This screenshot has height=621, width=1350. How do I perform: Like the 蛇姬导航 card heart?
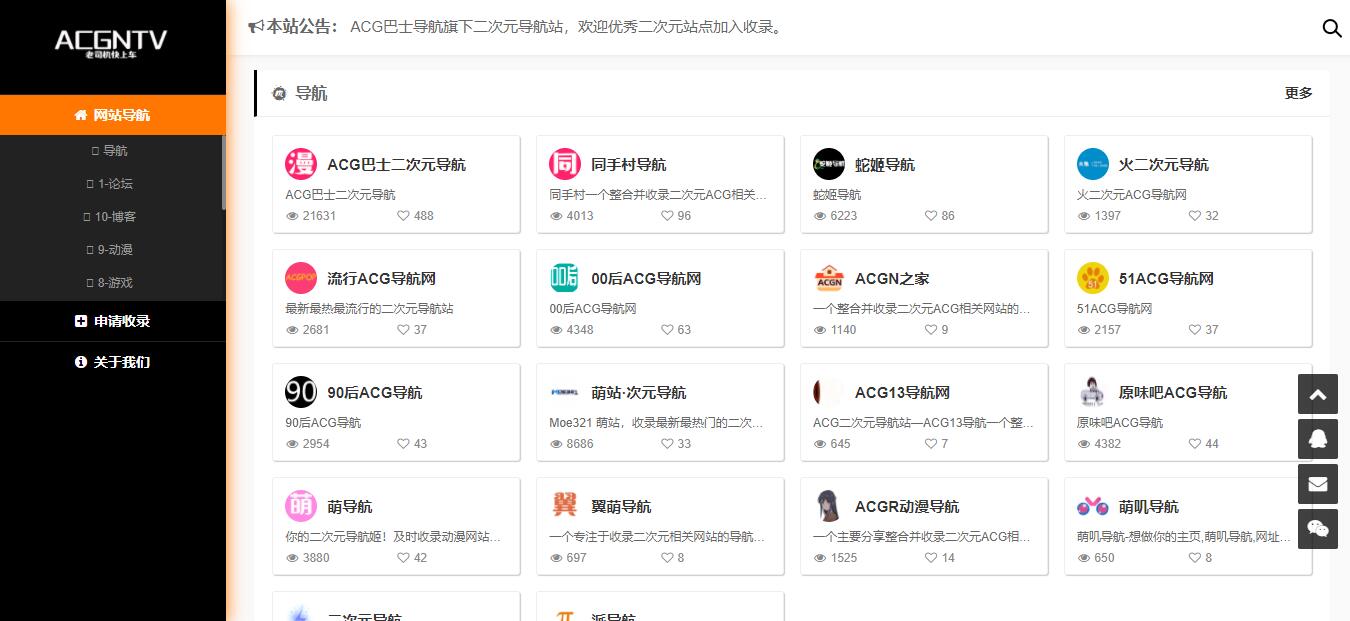pos(932,216)
